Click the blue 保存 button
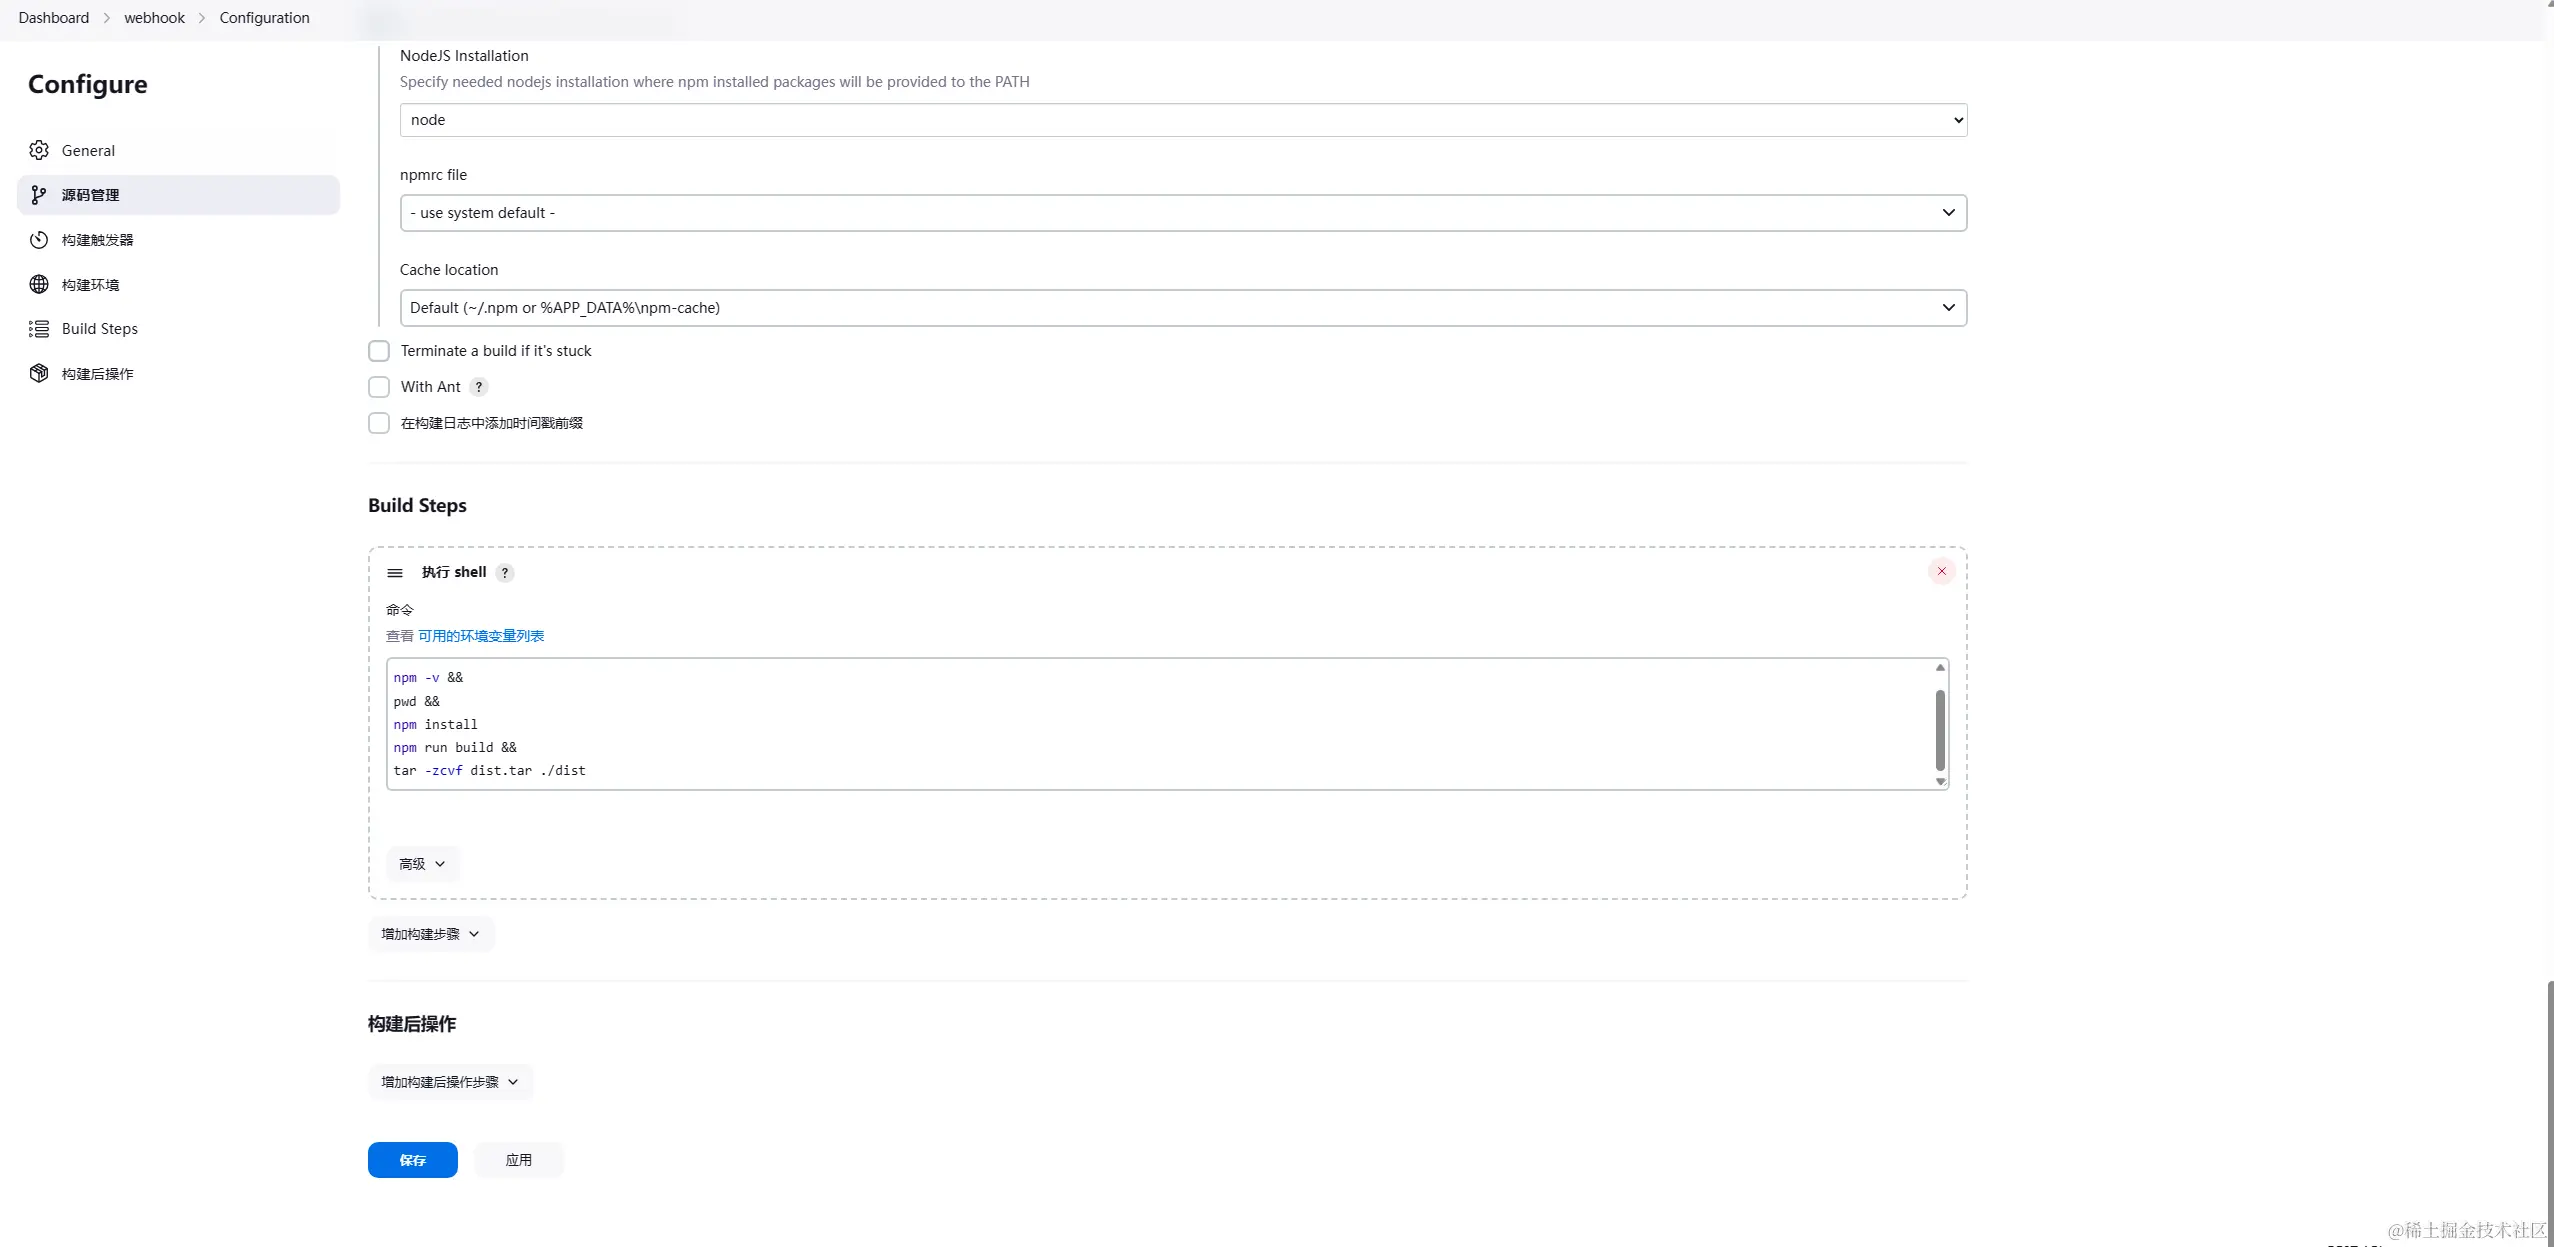The width and height of the screenshot is (2554, 1247). click(412, 1160)
